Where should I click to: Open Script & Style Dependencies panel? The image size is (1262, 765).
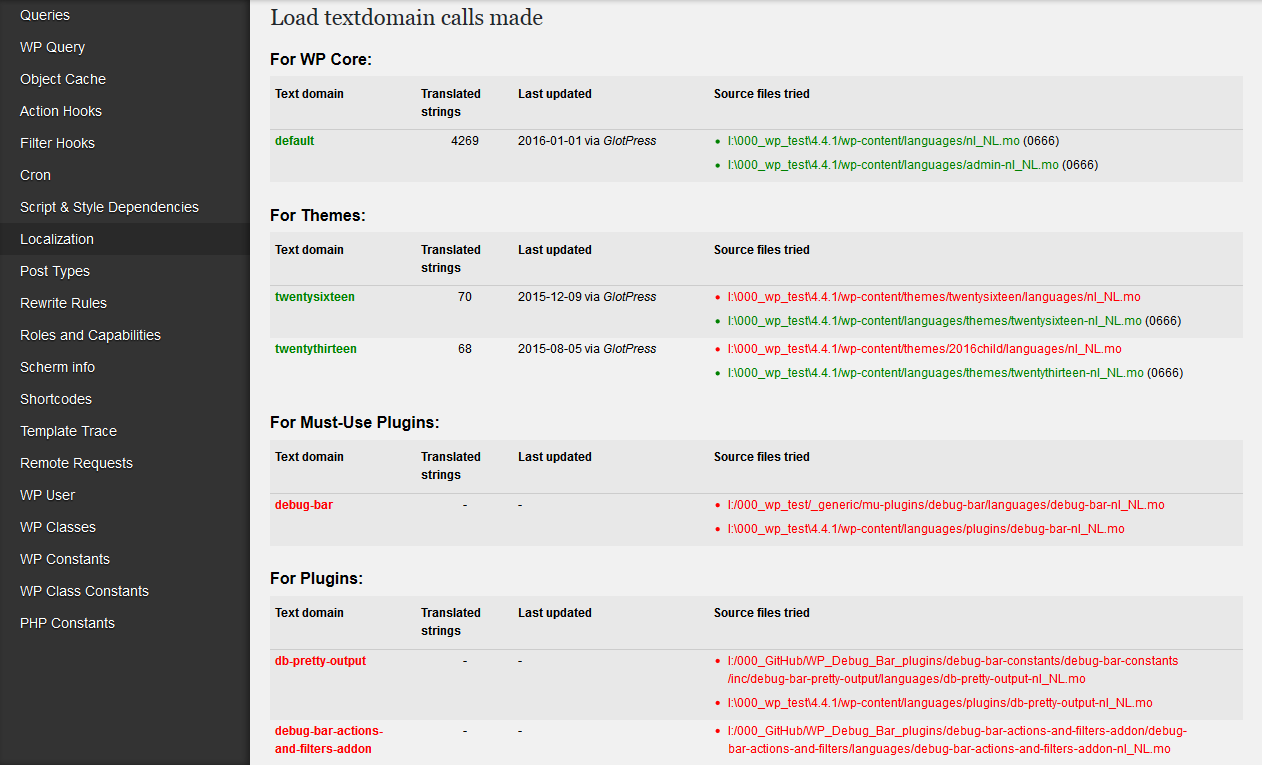pos(124,207)
